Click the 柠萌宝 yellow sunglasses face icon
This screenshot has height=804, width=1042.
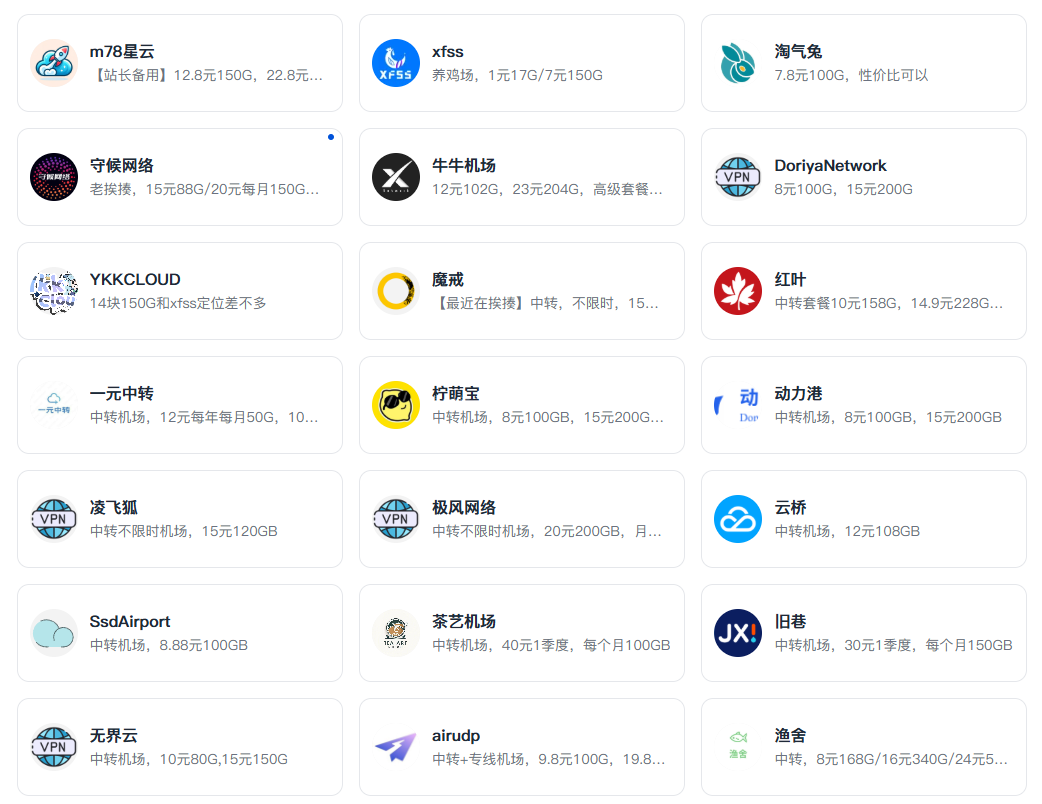396,405
